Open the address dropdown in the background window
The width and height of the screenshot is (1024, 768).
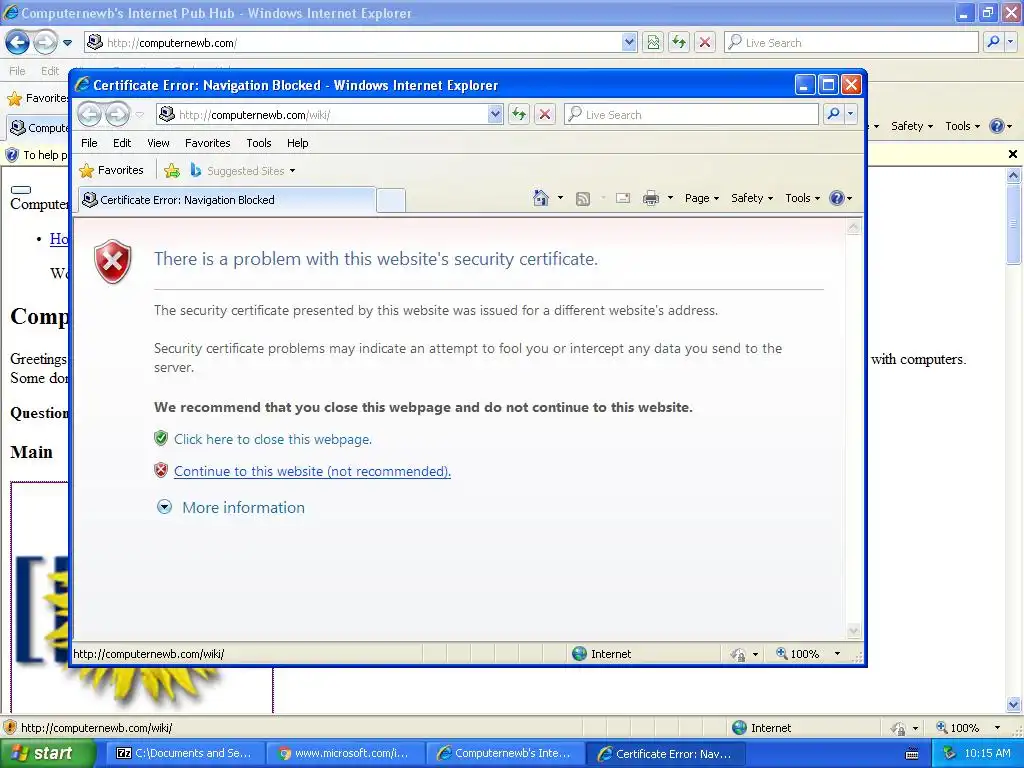click(629, 42)
